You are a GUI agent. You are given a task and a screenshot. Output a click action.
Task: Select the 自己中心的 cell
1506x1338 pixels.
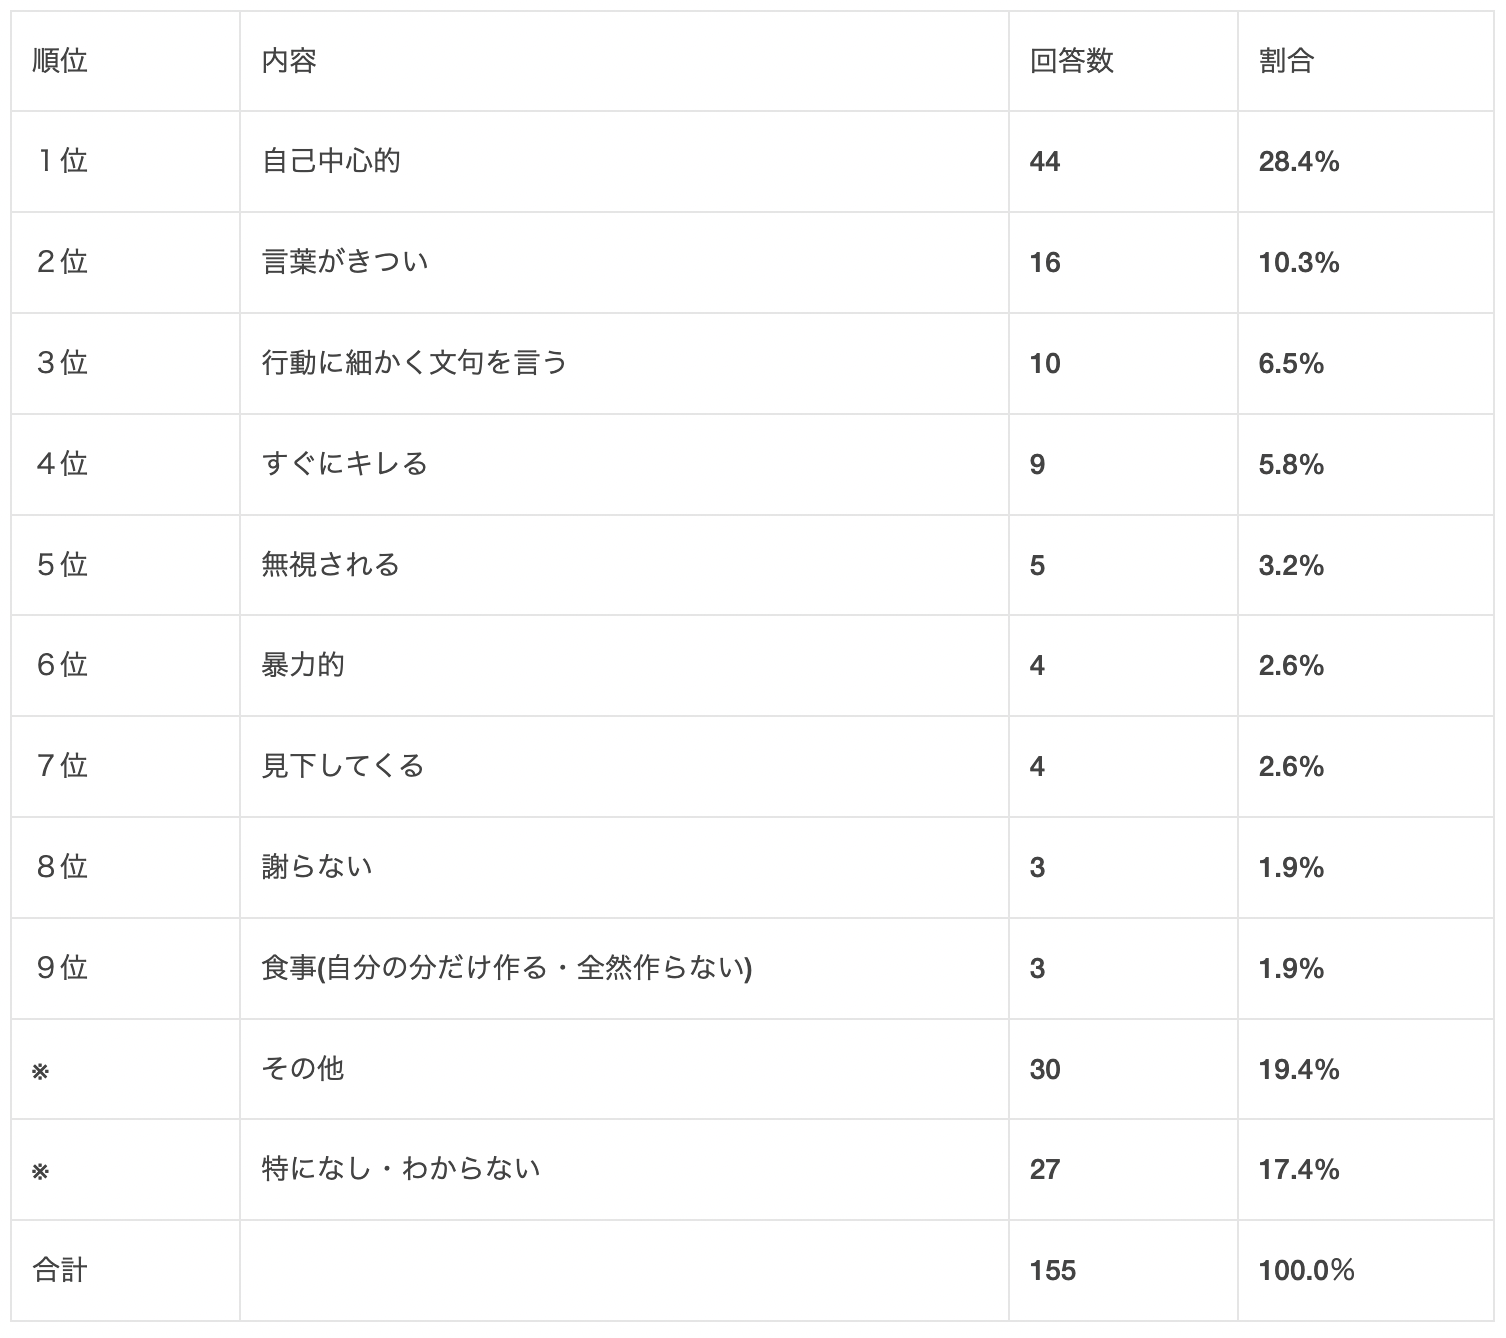331,161
